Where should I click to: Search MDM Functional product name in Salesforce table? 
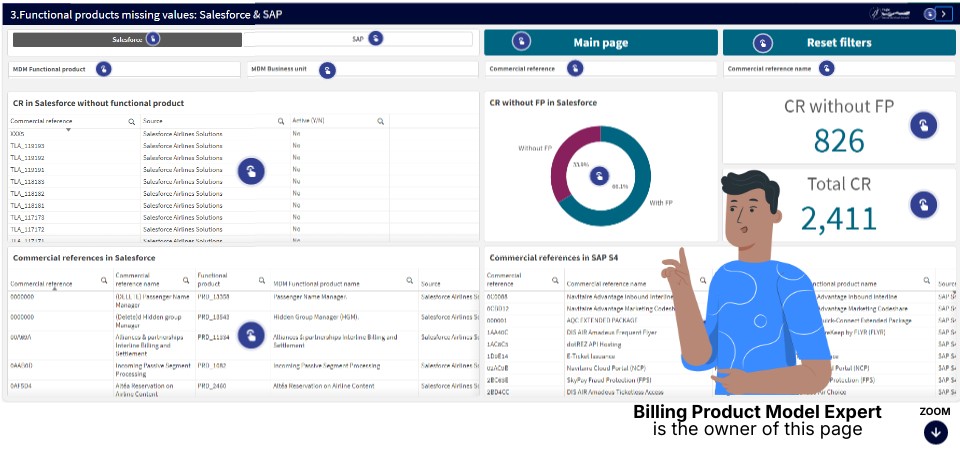410,280
